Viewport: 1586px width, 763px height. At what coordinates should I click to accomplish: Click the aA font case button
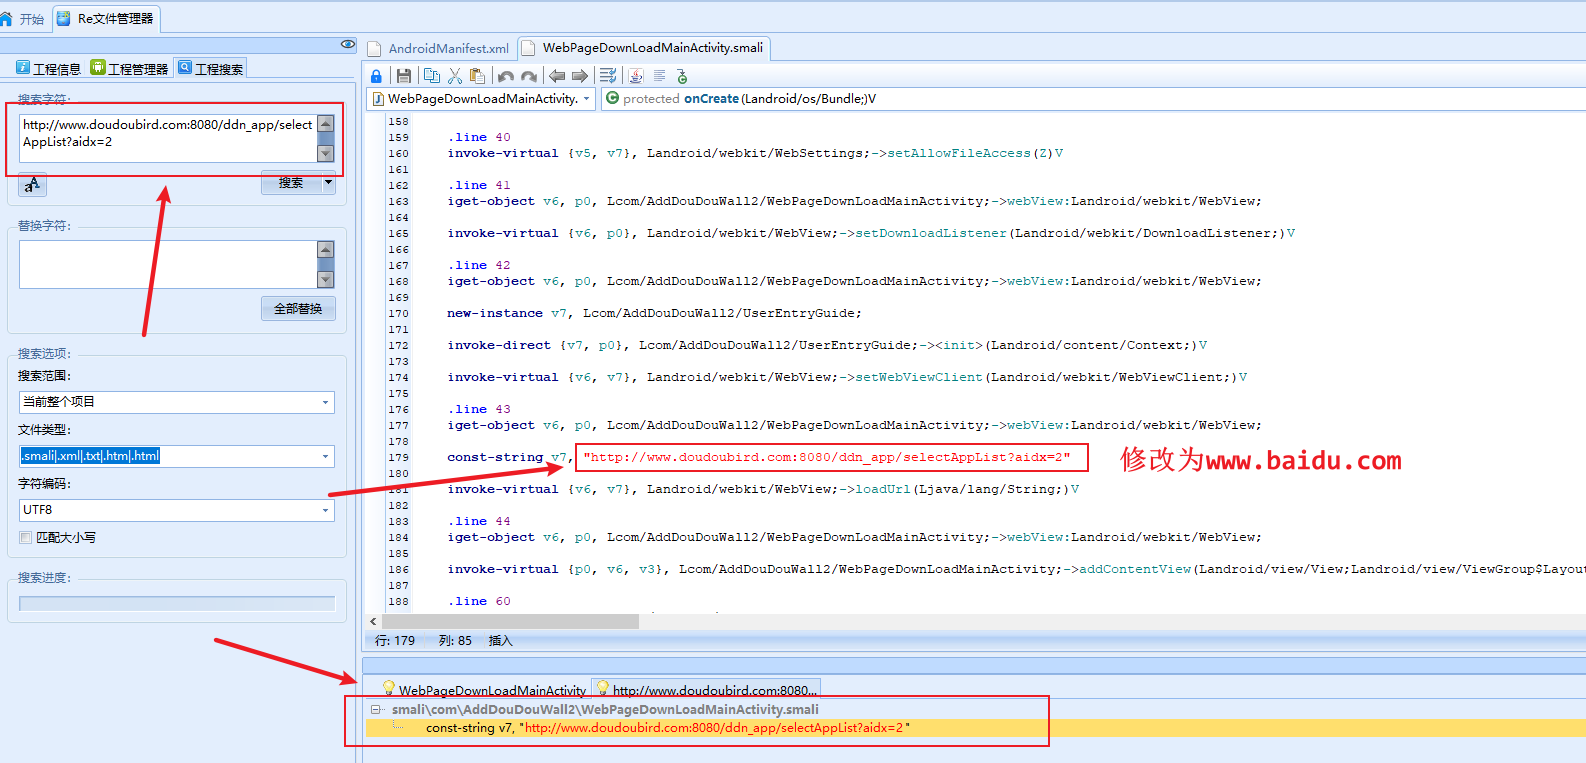(x=33, y=184)
